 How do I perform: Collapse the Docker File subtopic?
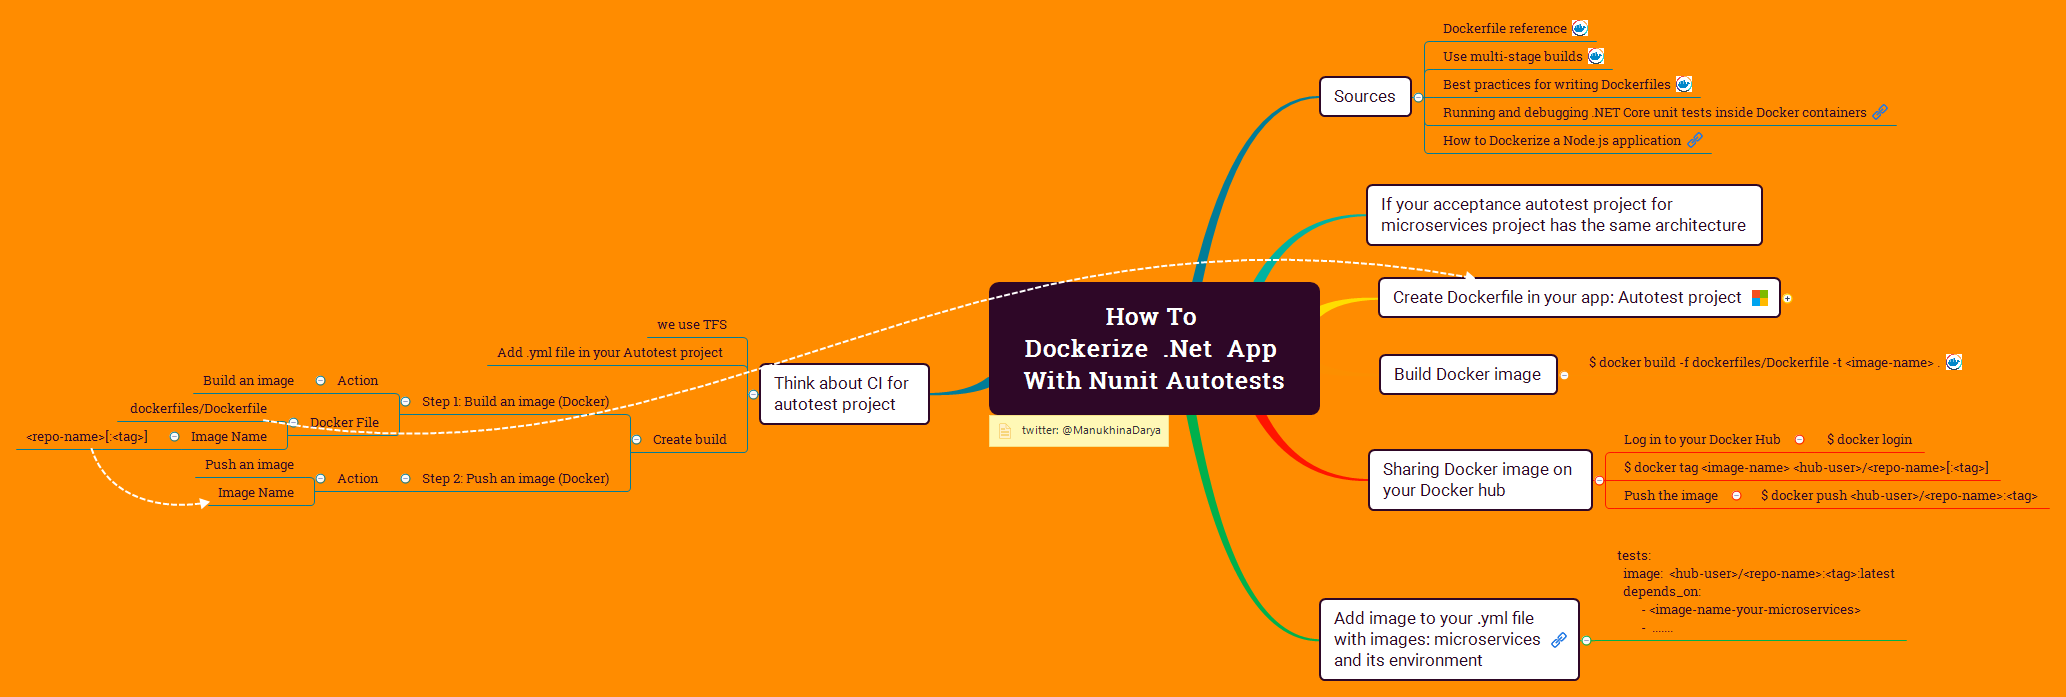tap(293, 423)
